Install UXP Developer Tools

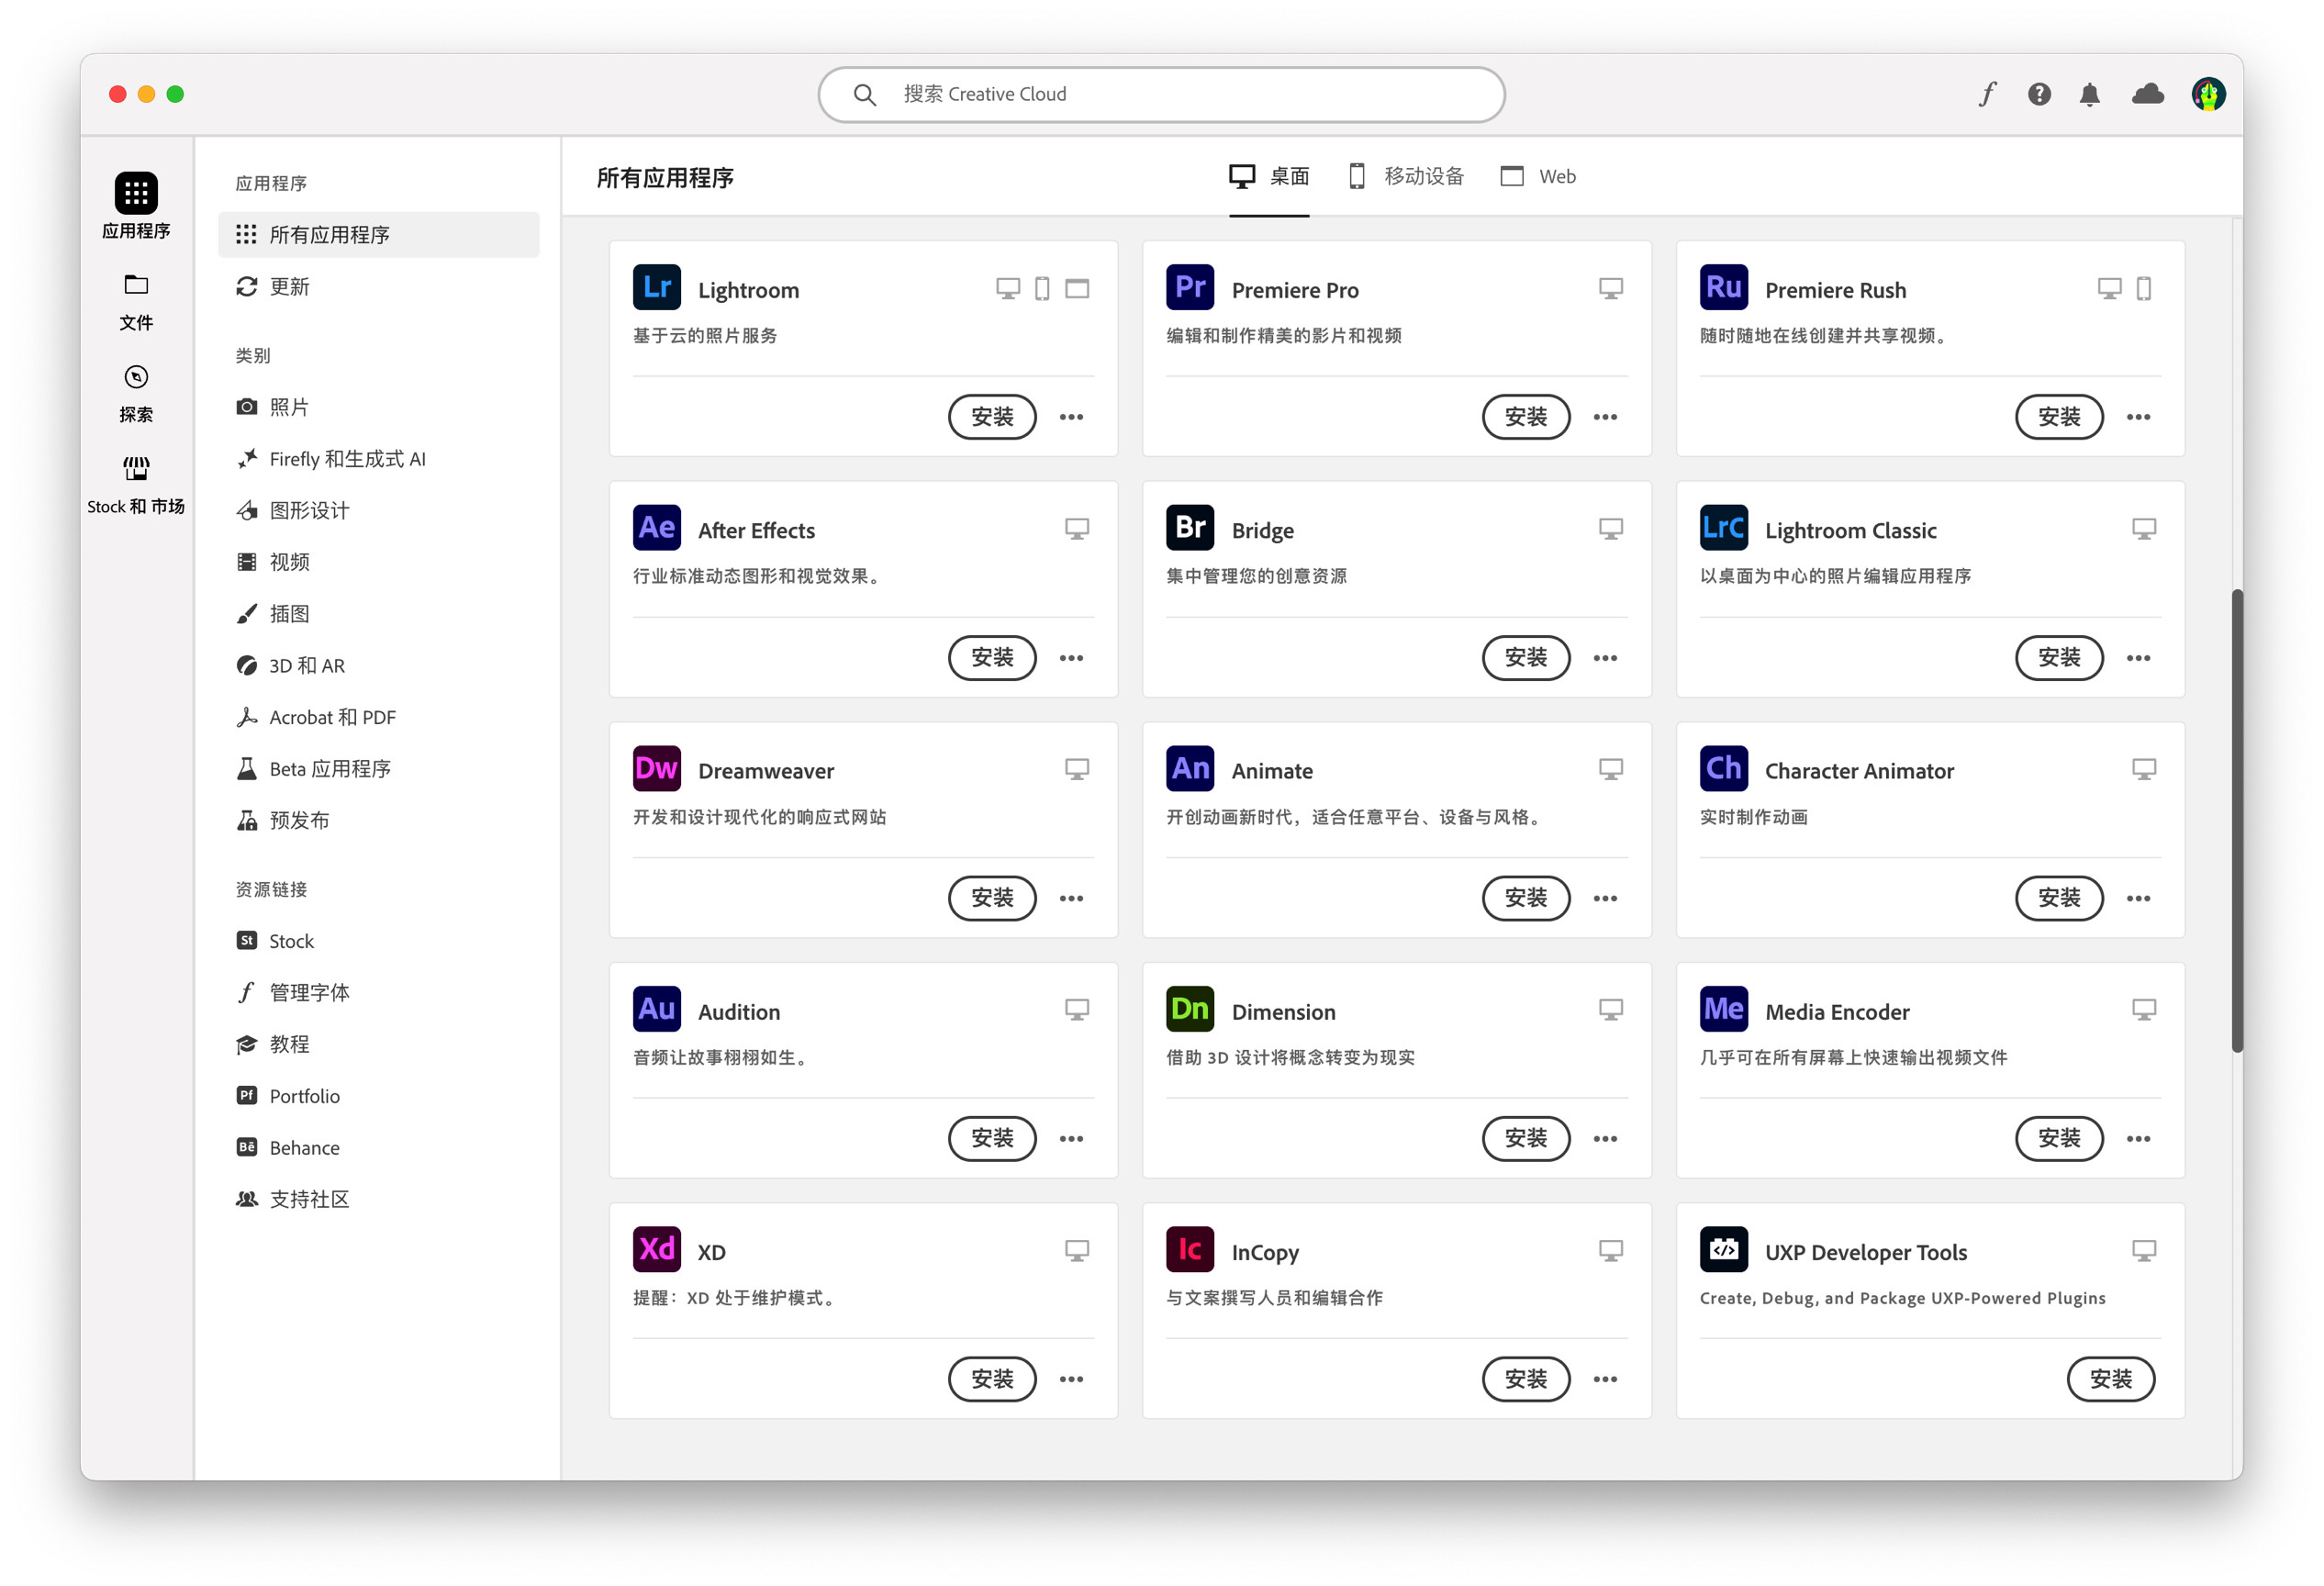[2110, 1379]
